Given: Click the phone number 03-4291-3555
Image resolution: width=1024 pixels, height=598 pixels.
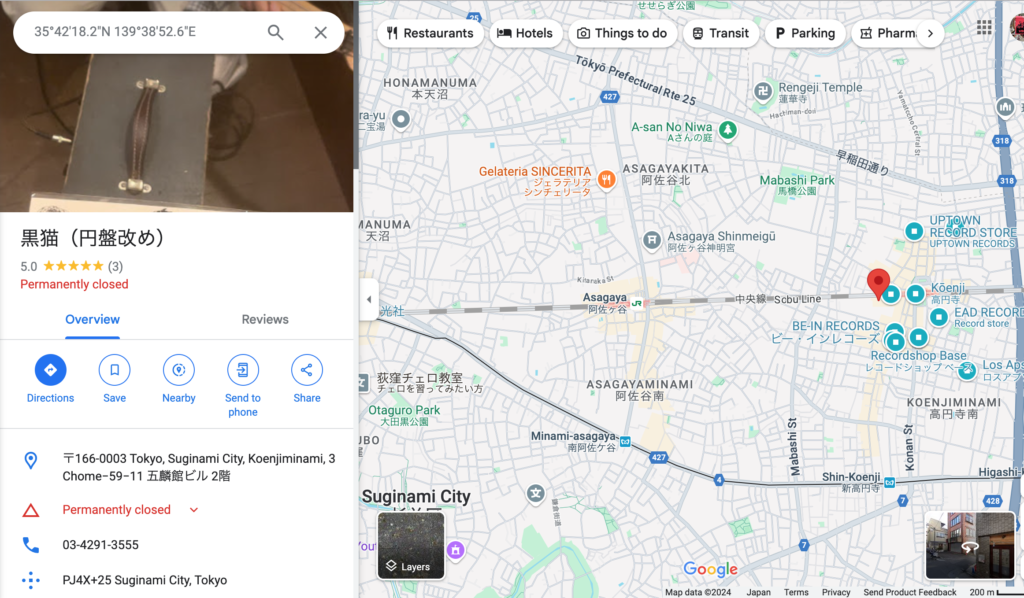Looking at the screenshot, I should click(101, 545).
